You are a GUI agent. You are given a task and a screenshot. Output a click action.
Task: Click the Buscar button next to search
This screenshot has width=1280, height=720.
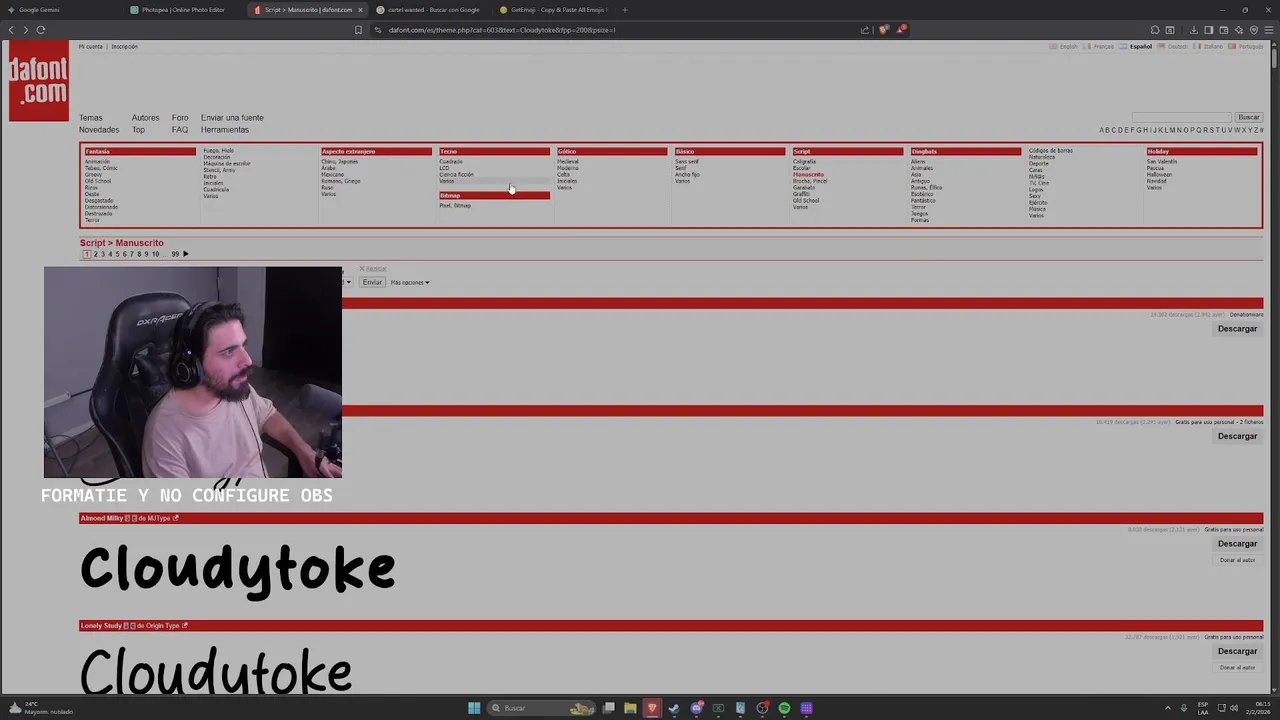(x=1248, y=117)
